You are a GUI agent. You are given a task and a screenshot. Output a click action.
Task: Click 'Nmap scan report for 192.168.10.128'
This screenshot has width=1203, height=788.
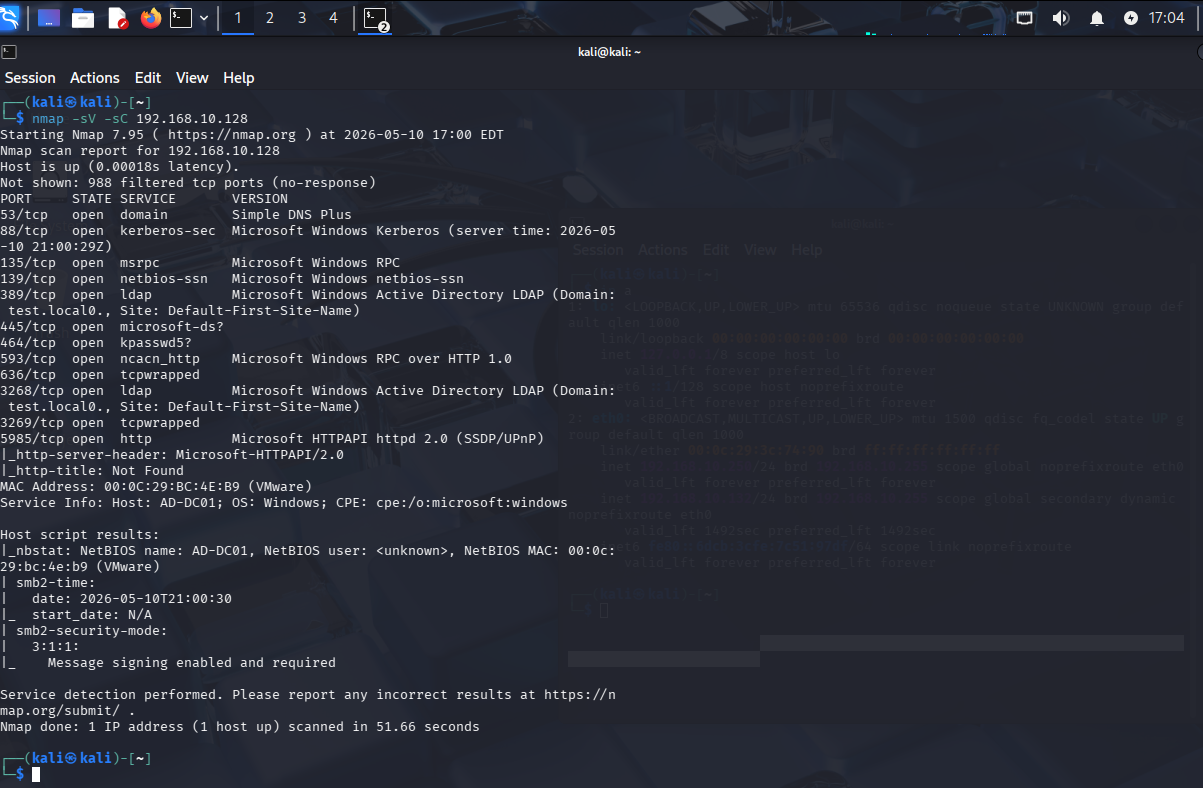(x=140, y=151)
